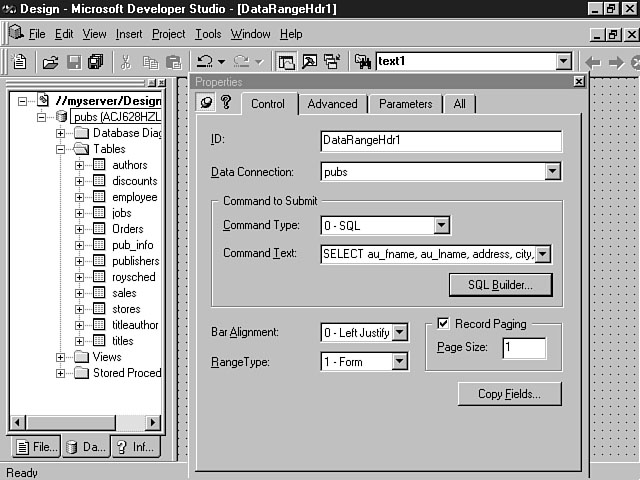
Task: Open the Project menu
Action: coord(168,34)
